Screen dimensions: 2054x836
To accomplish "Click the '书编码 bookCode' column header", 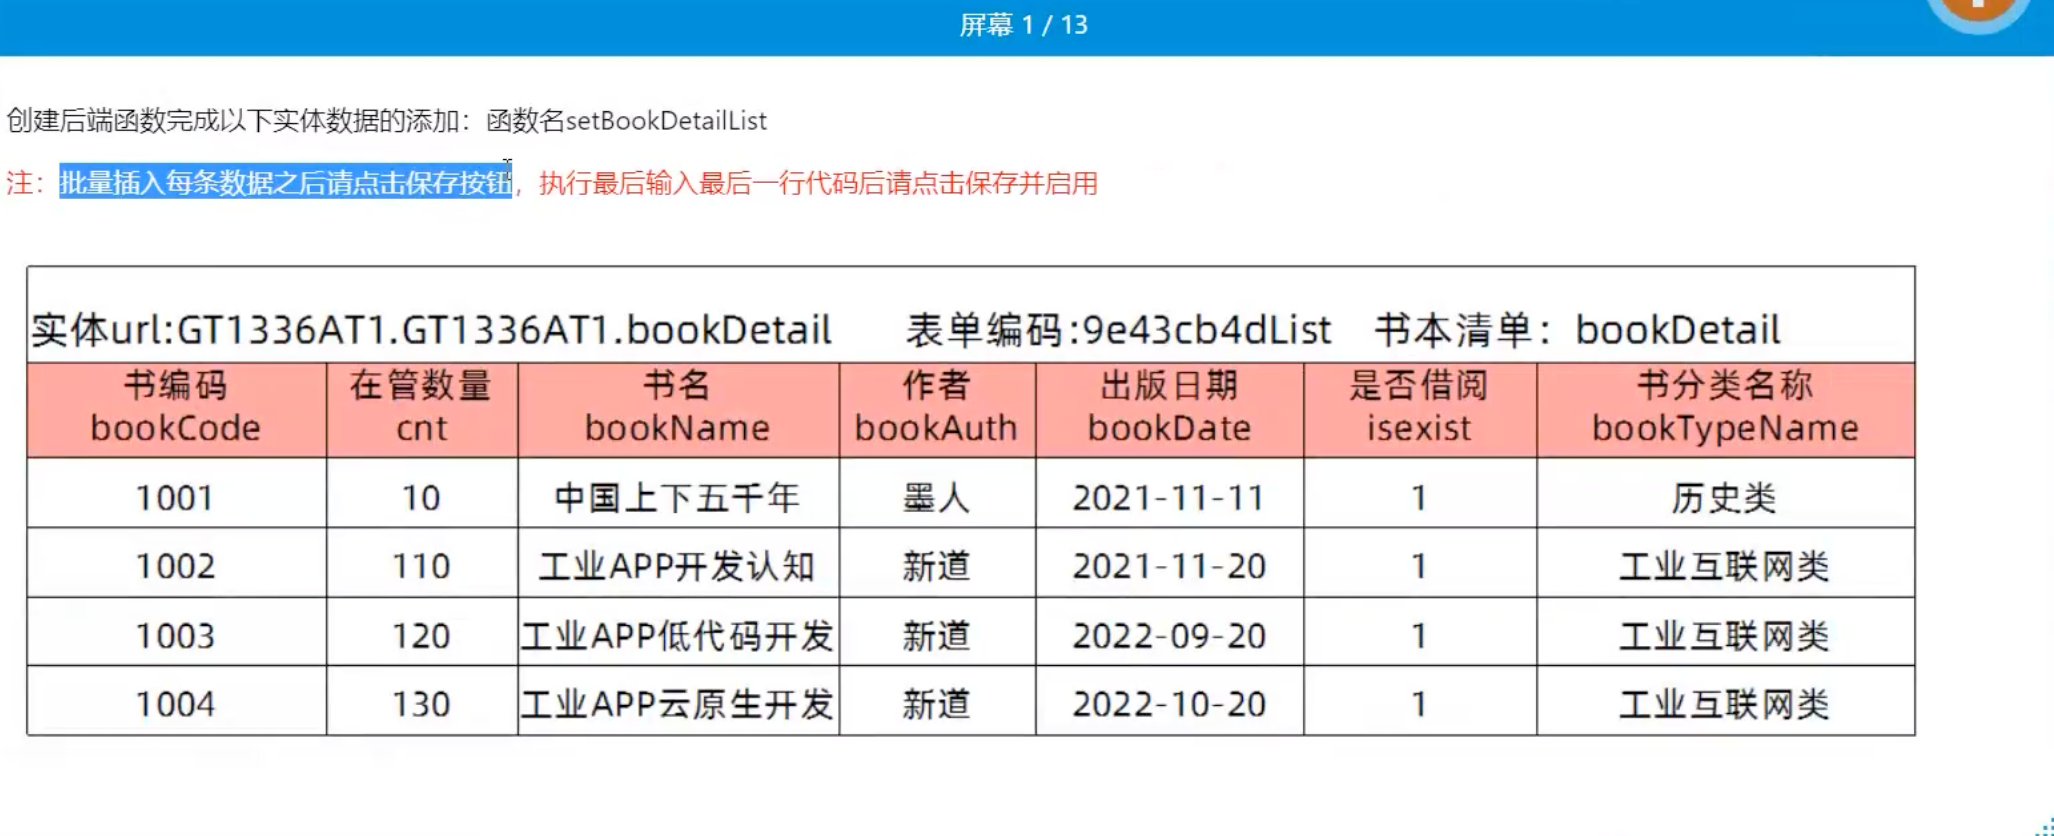I will pyautogui.click(x=176, y=408).
